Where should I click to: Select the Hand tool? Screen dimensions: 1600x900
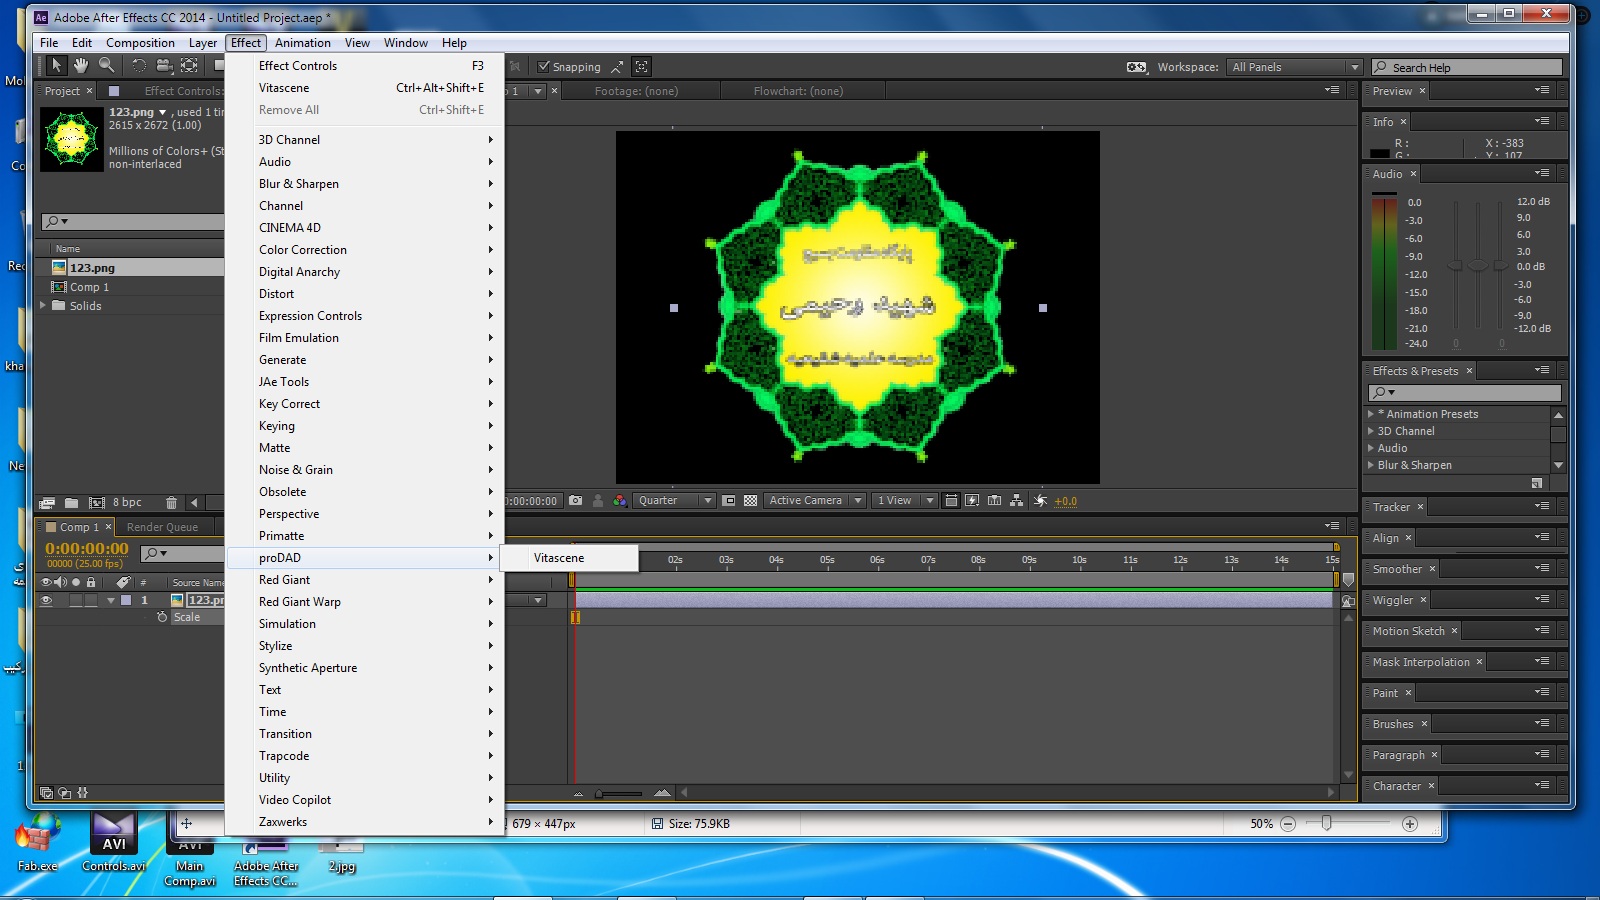pos(81,65)
